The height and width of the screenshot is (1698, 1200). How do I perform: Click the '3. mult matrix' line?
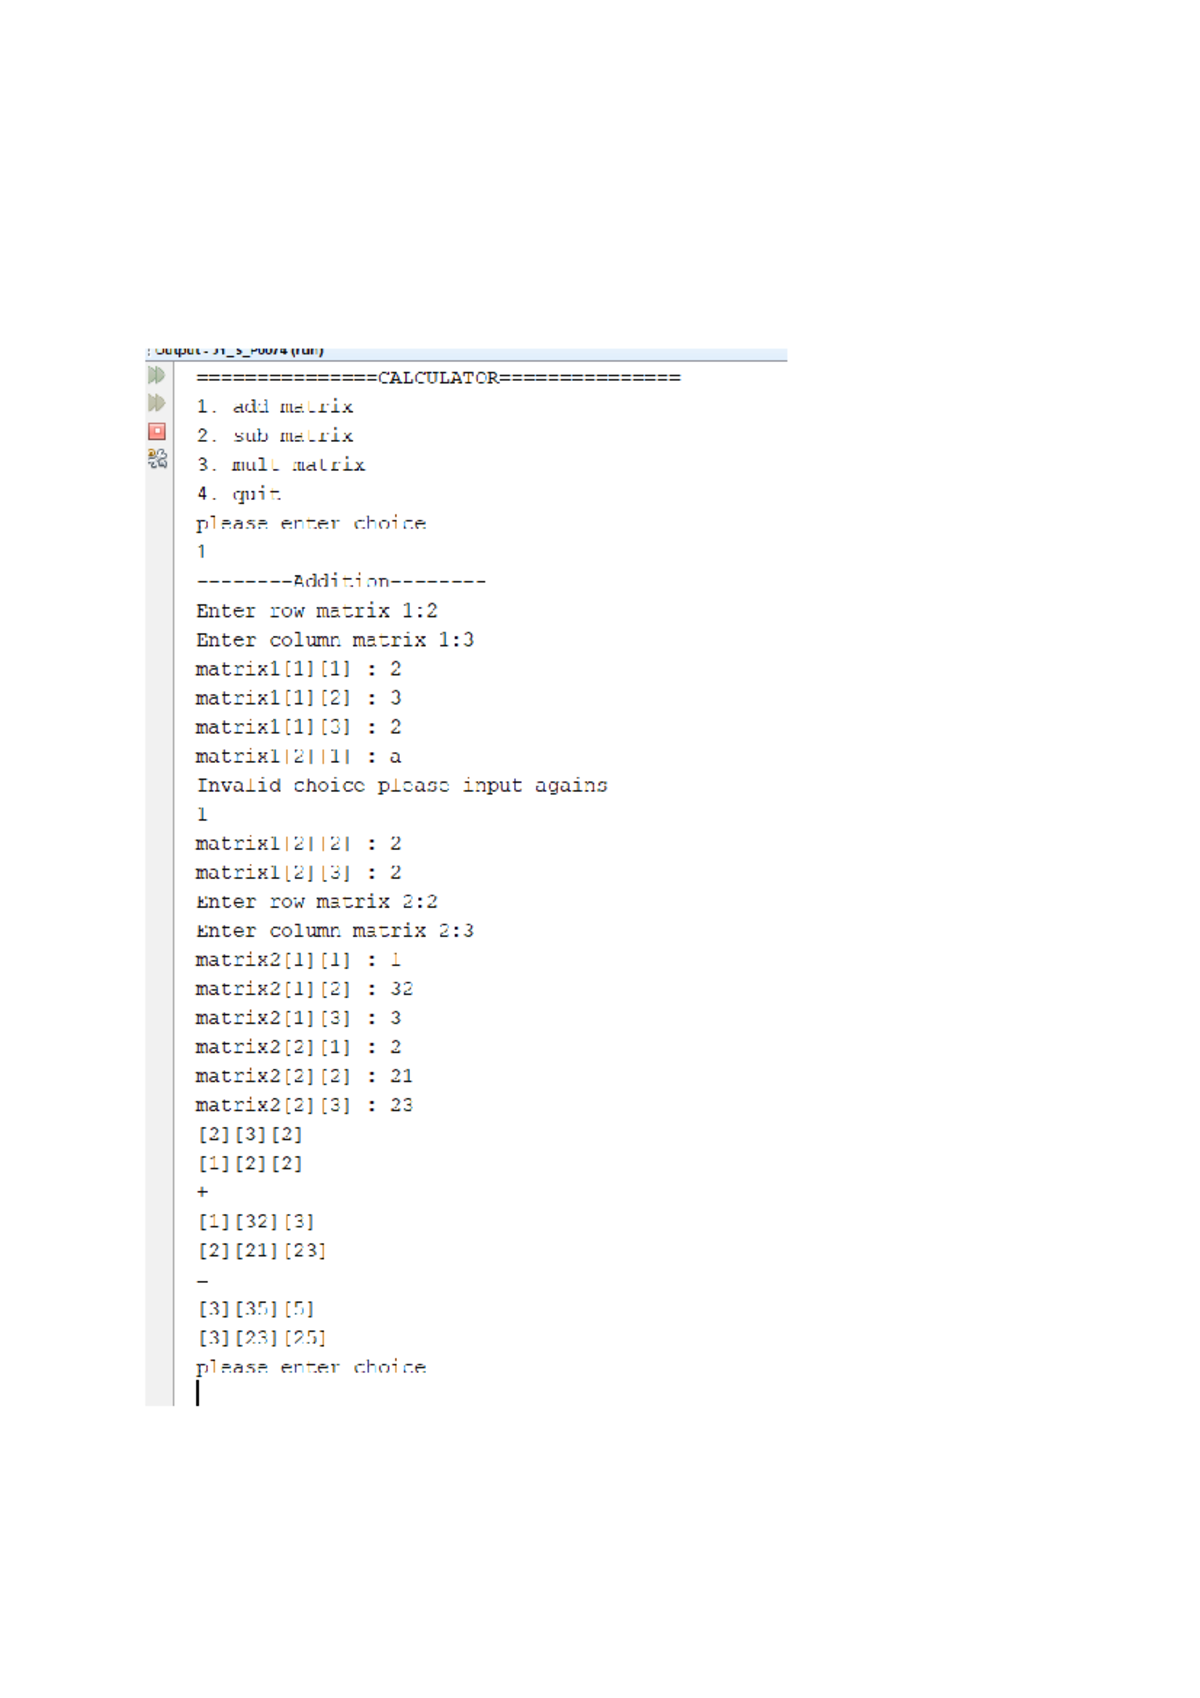point(281,465)
